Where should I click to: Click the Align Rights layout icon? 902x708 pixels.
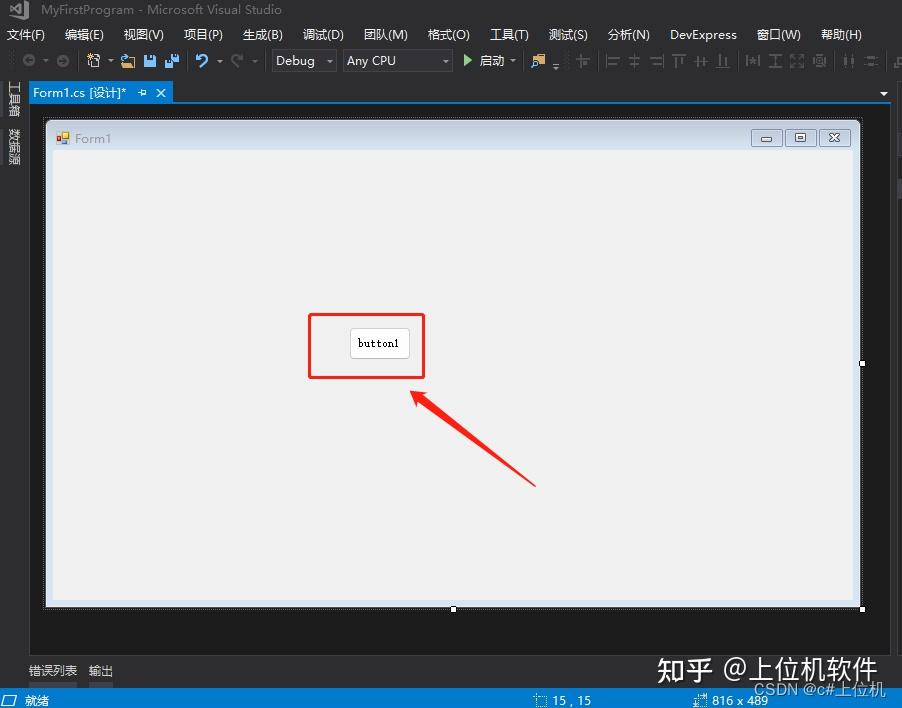657,60
